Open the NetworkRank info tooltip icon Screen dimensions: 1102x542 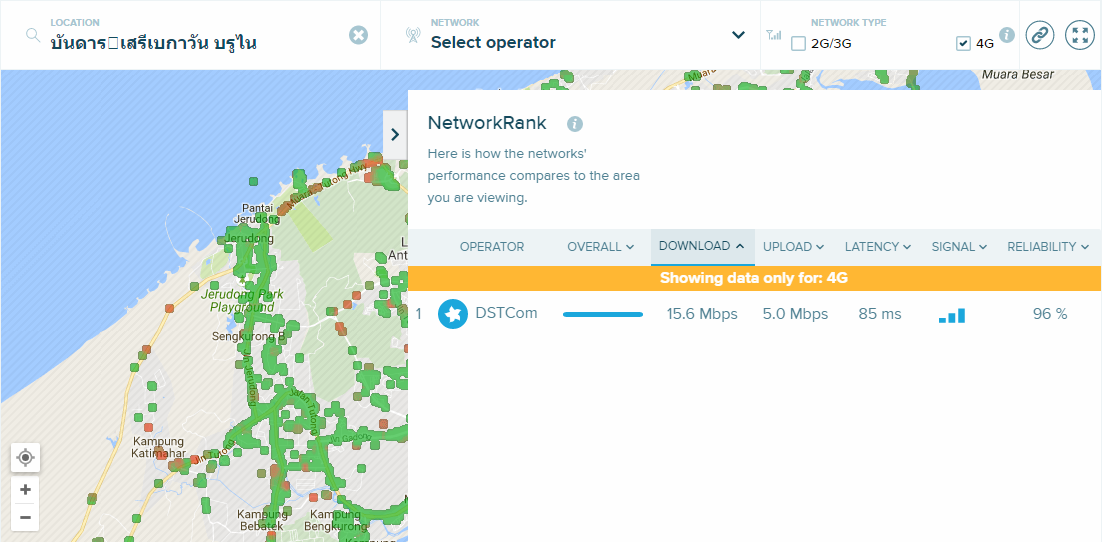click(x=575, y=124)
